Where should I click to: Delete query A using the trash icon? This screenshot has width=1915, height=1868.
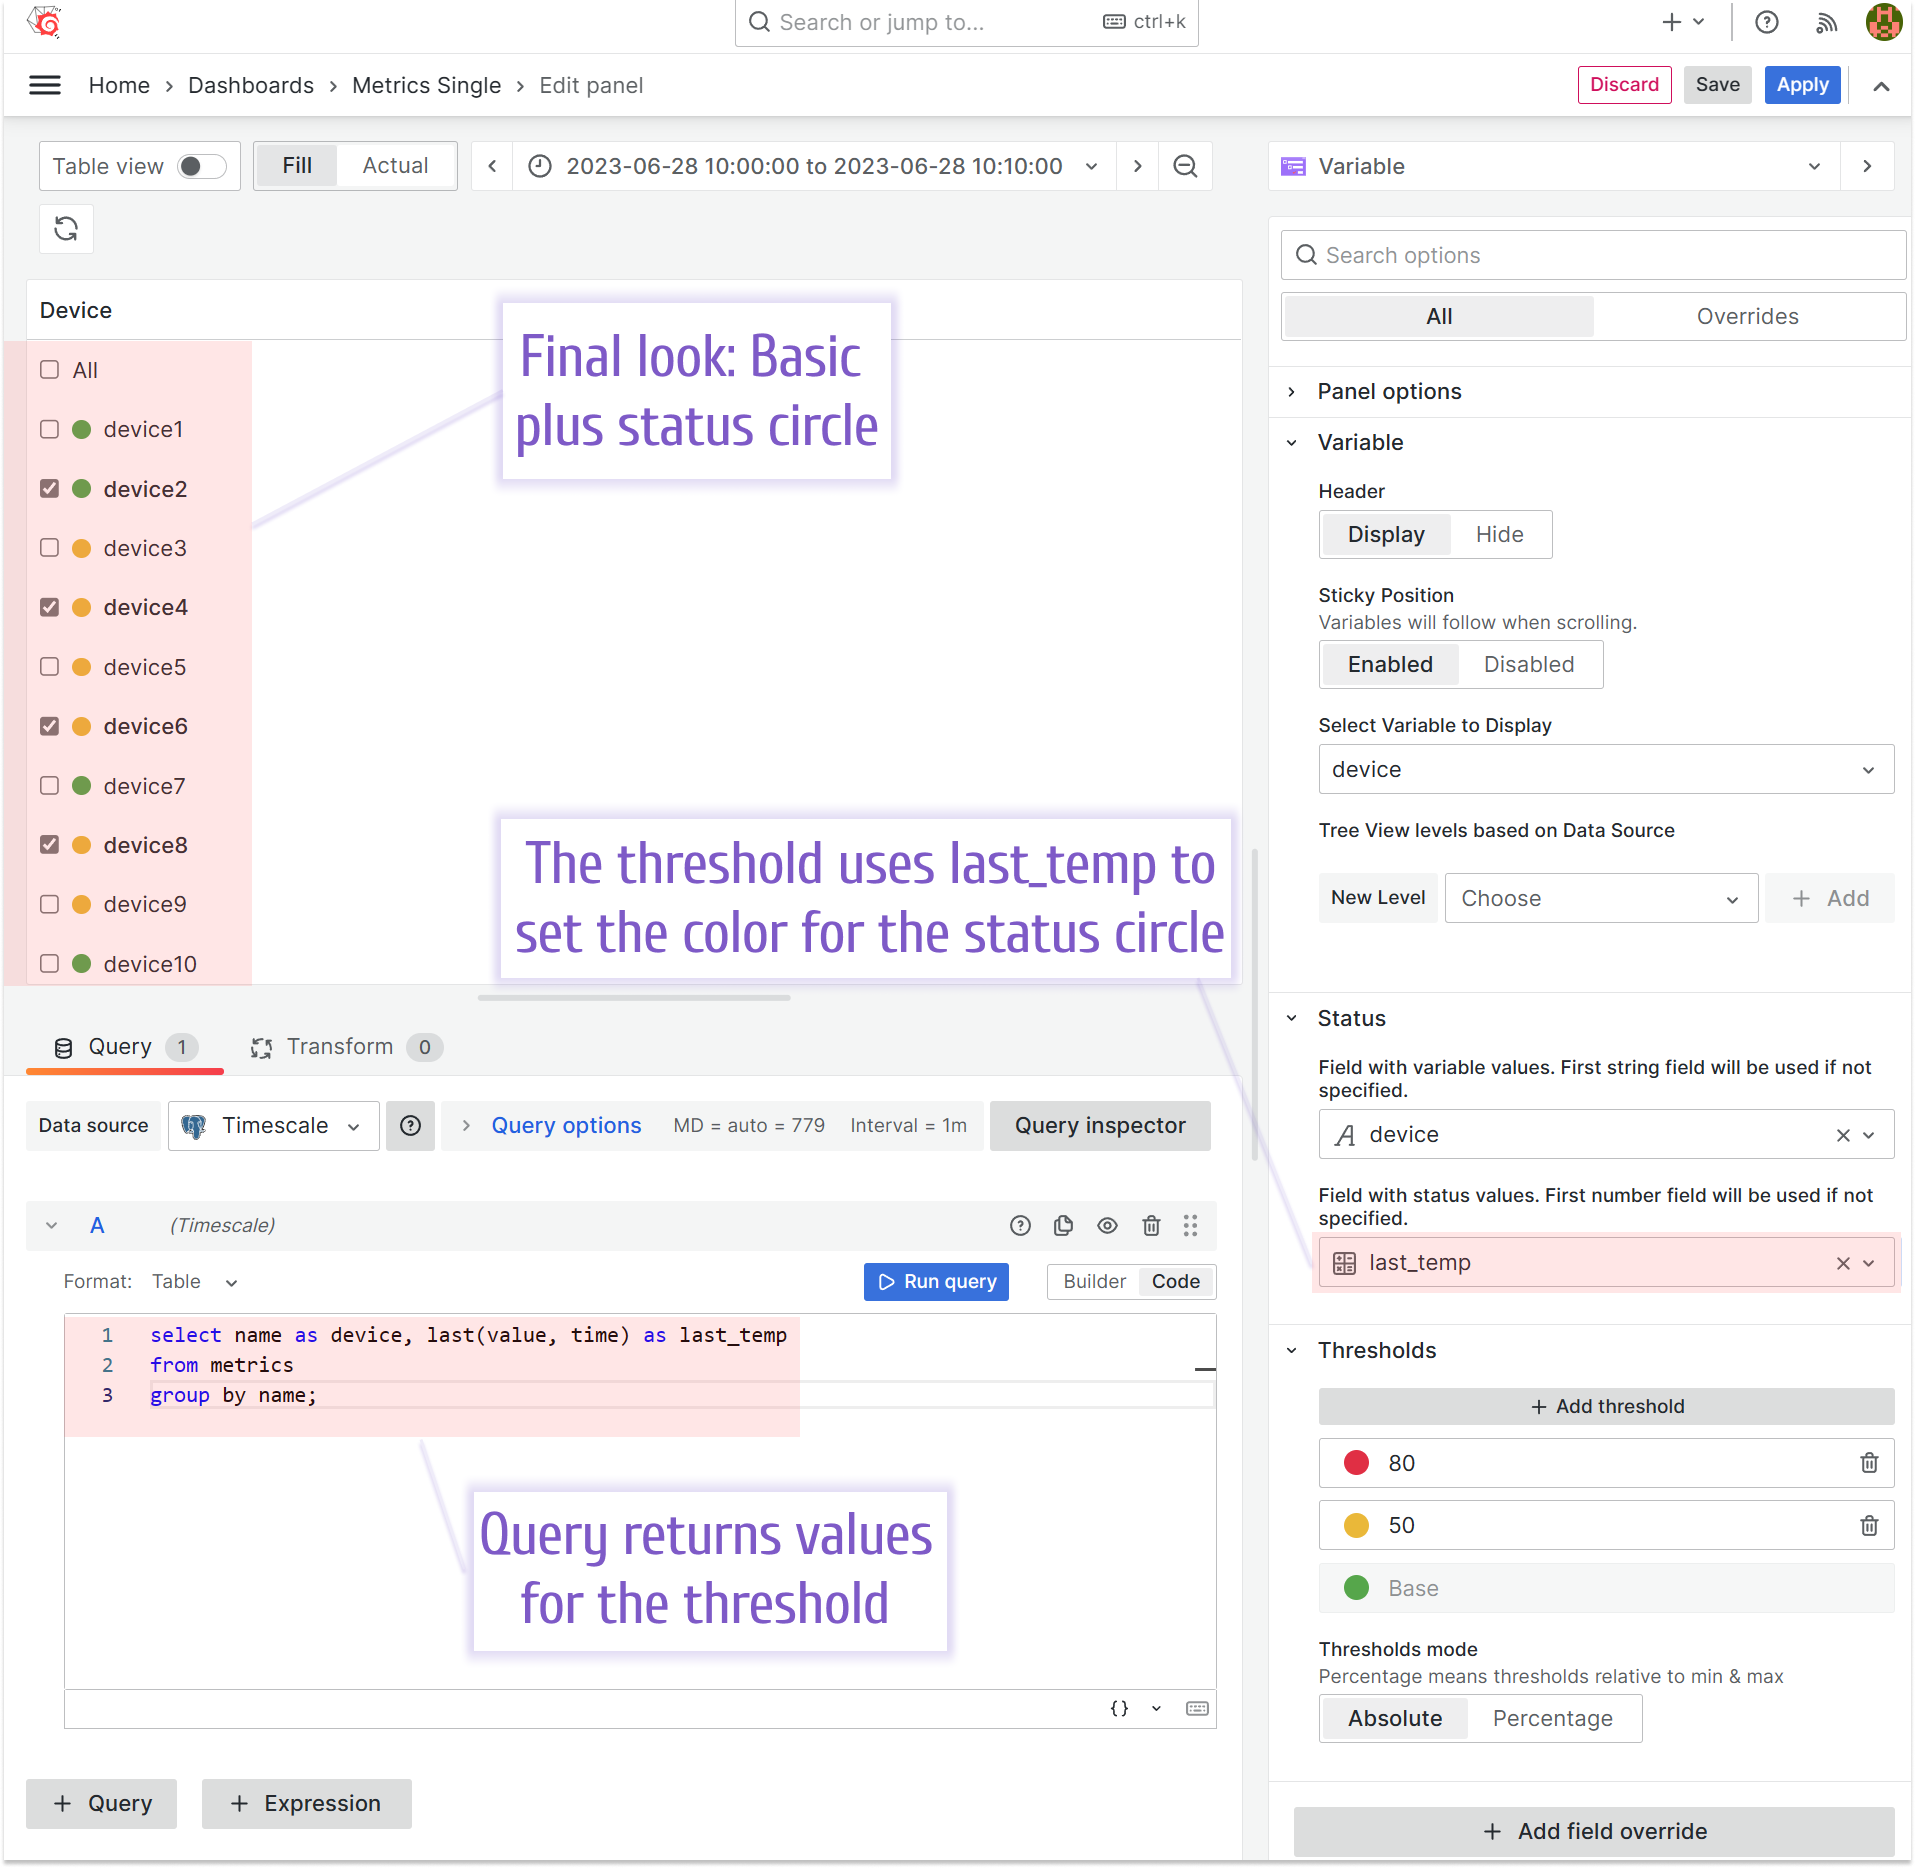point(1150,1225)
